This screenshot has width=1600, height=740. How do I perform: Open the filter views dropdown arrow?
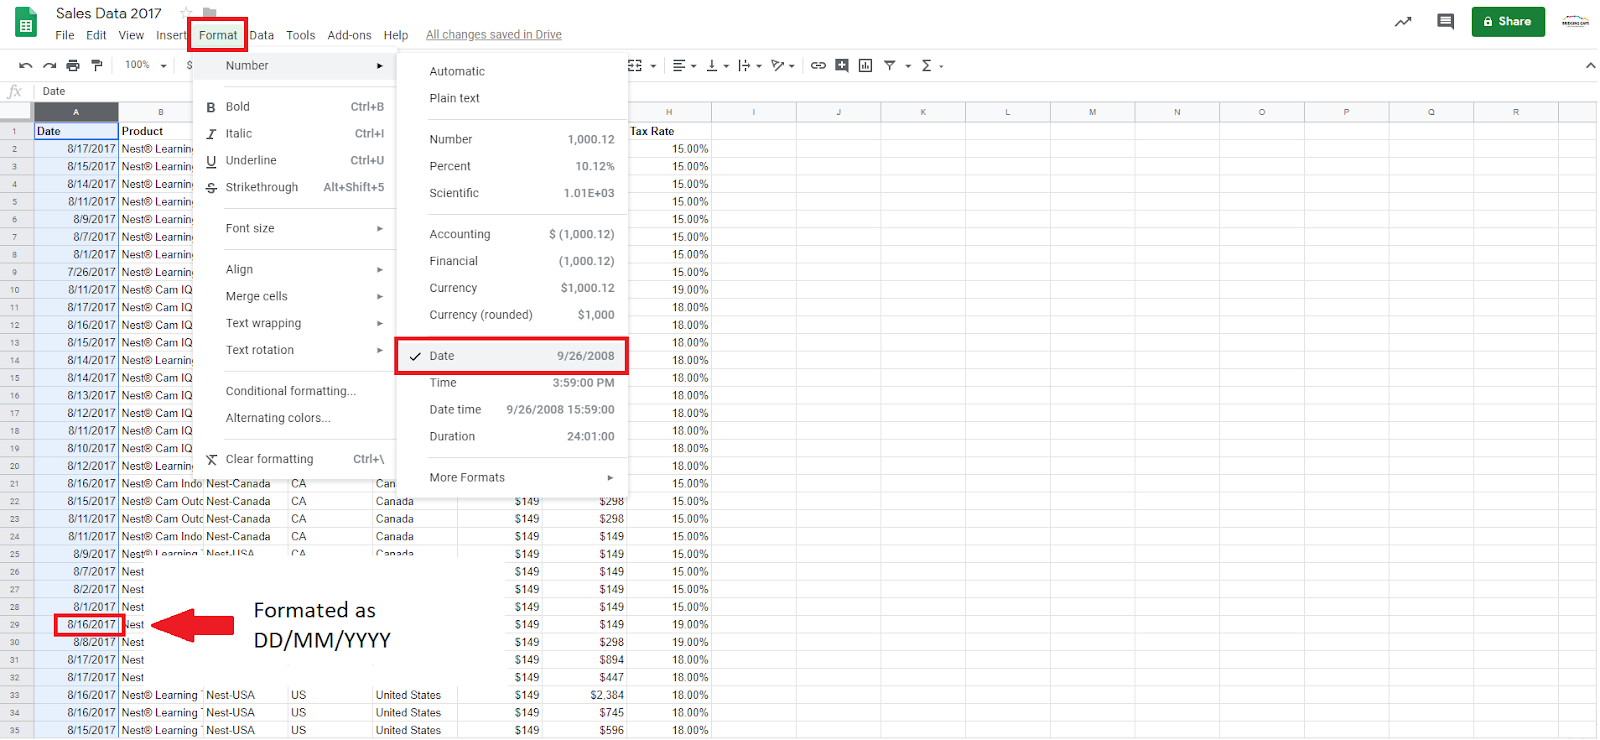click(908, 66)
